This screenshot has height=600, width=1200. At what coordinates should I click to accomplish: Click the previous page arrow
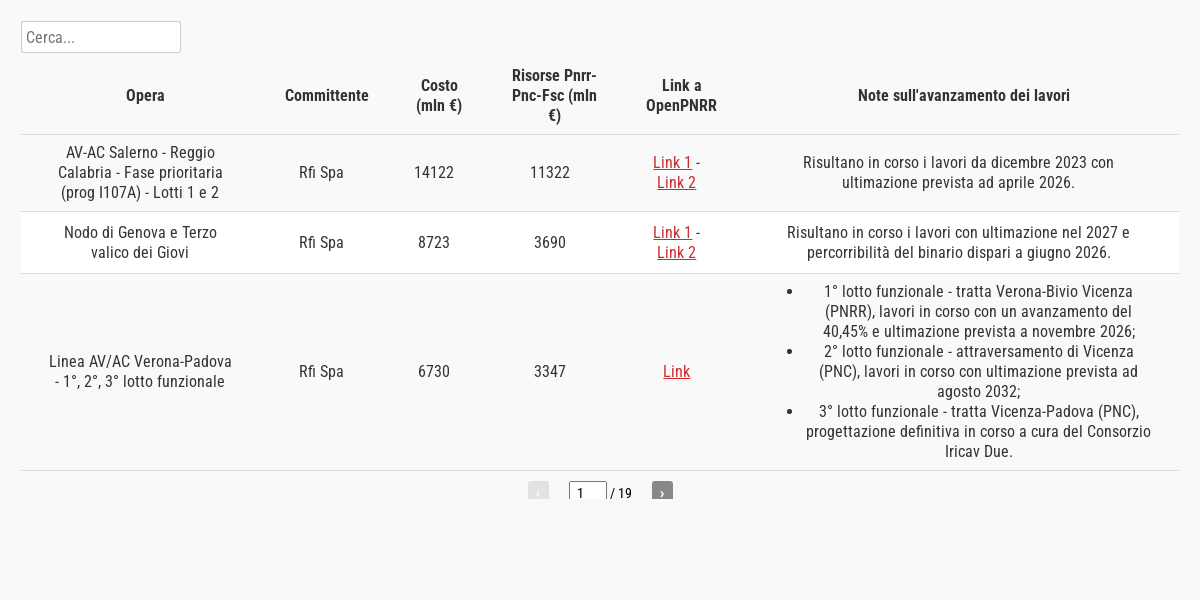(538, 492)
